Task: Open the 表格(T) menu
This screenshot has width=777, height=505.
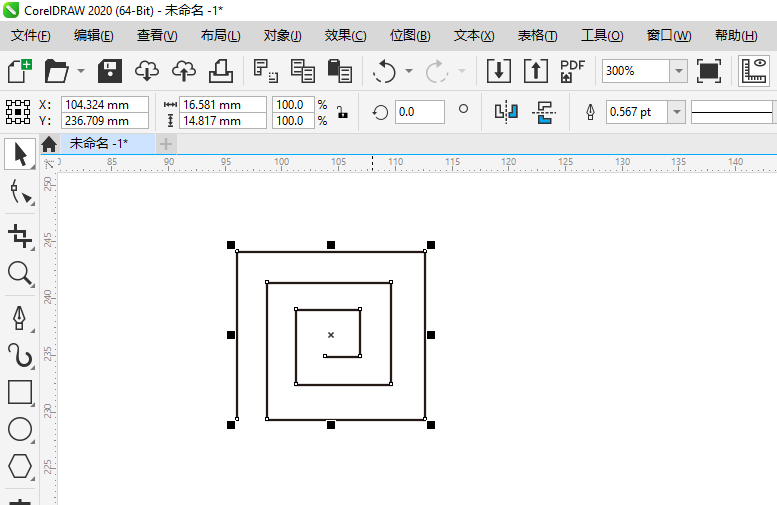Action: pos(537,36)
